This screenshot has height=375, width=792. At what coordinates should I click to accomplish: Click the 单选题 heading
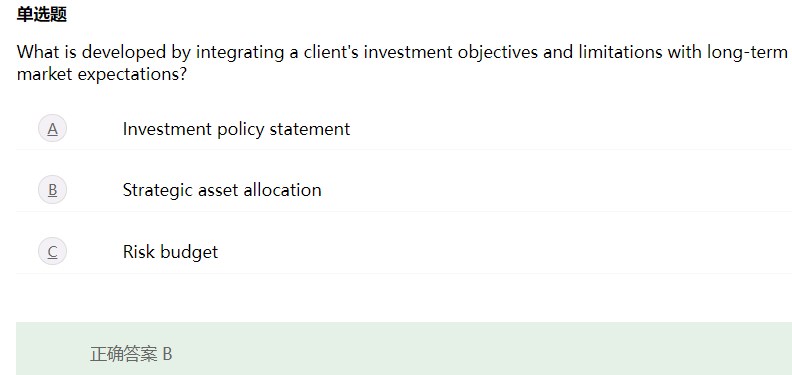[x=42, y=14]
